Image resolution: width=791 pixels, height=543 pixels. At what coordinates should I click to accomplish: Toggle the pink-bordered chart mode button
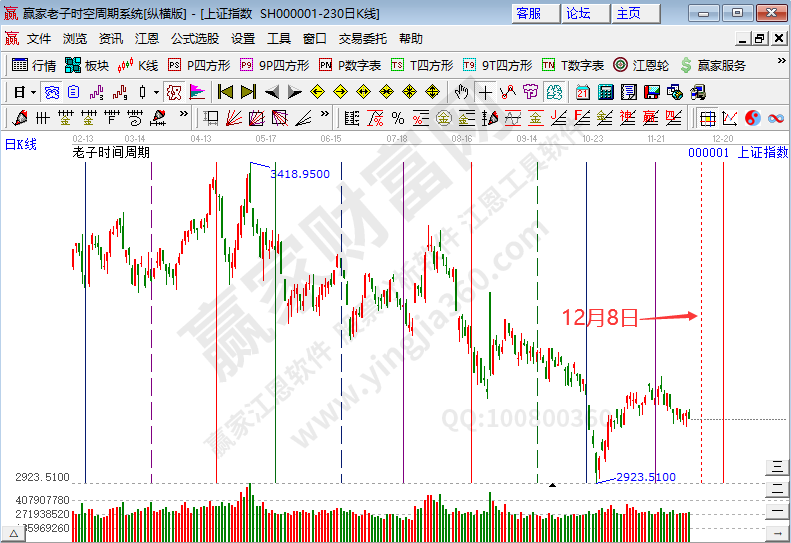173,92
